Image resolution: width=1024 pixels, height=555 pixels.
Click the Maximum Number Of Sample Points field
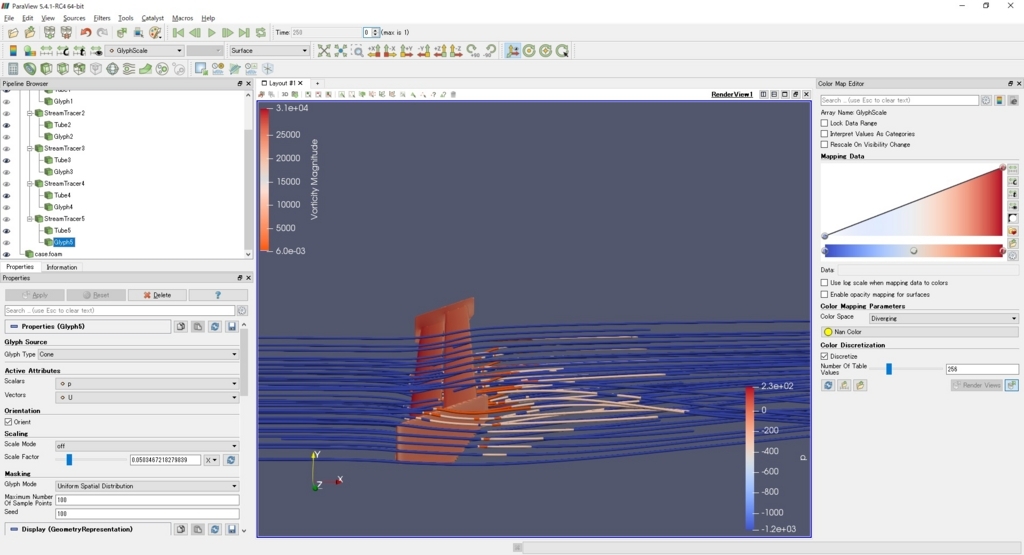click(147, 500)
